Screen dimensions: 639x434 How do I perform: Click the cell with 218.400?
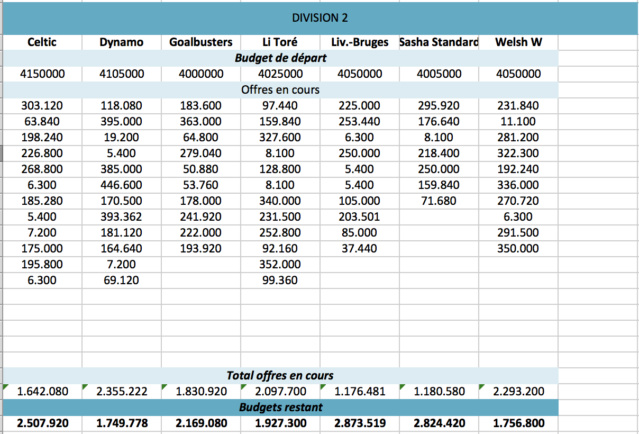point(439,153)
